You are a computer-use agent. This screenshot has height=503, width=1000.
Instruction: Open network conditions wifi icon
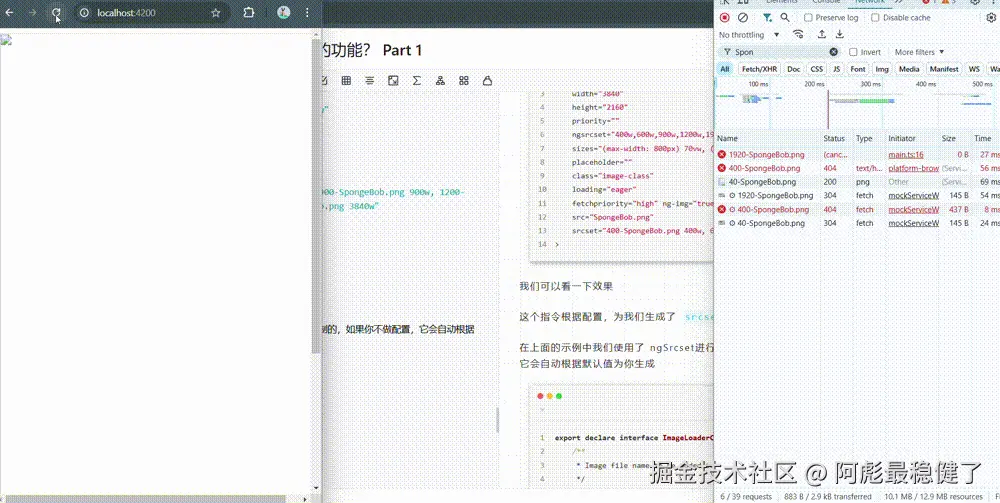click(798, 34)
